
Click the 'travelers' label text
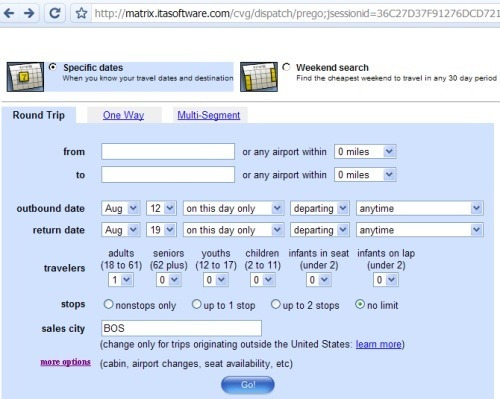tap(64, 268)
